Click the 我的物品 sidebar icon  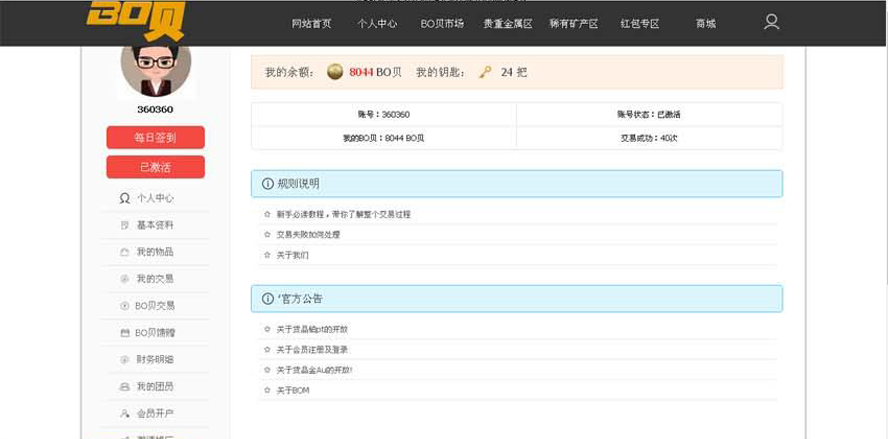(x=125, y=252)
